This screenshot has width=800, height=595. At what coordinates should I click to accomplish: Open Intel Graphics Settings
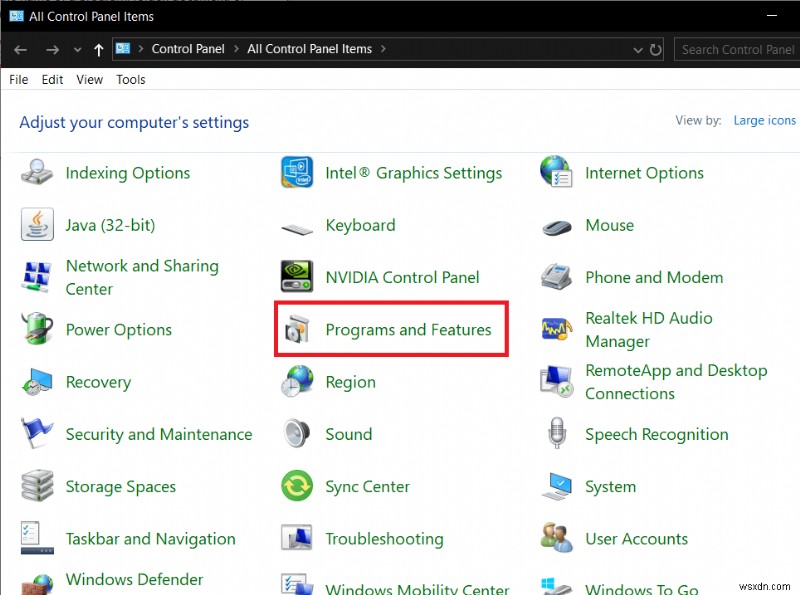pyautogui.click(x=414, y=172)
